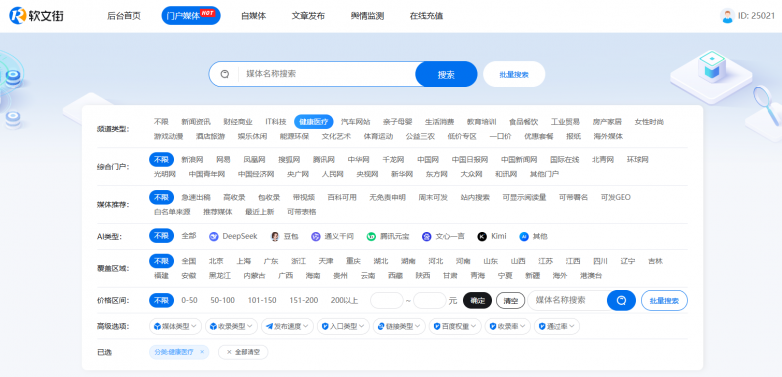Click the blue magnifier search button in price row
The height and width of the screenshot is (377, 782).
[x=621, y=300]
